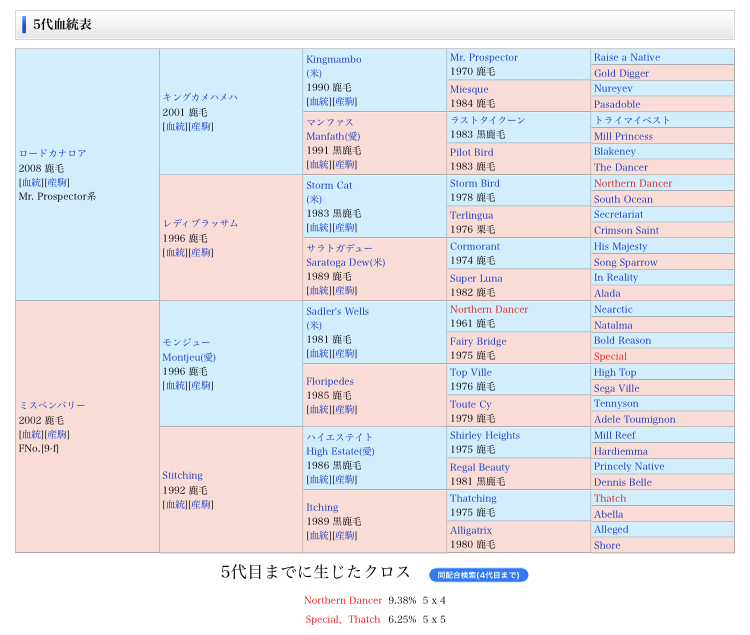
Task: Select the Thatching sire link
Action: coord(472,498)
